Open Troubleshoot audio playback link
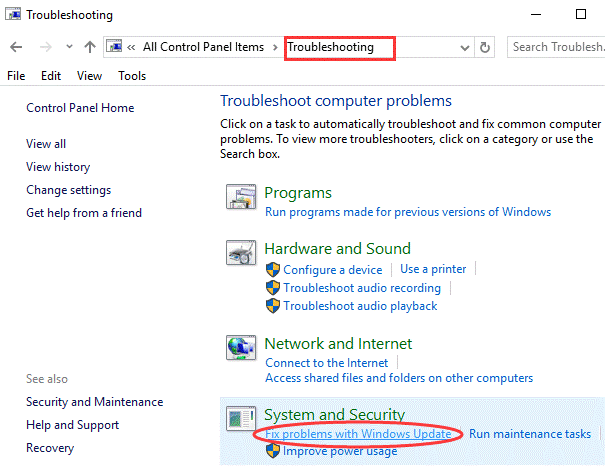605x470 pixels. click(360, 306)
